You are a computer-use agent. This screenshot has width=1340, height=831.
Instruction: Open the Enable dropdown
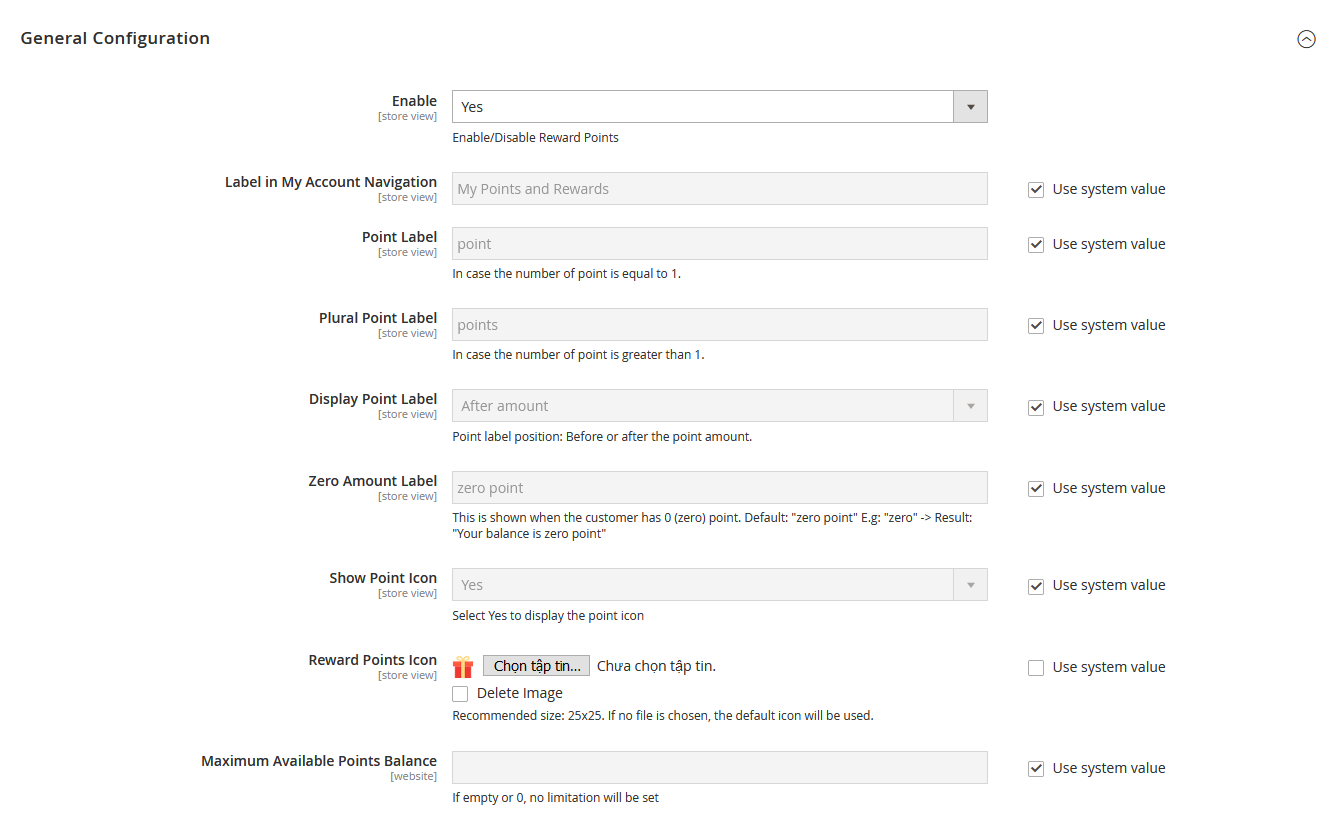719,107
